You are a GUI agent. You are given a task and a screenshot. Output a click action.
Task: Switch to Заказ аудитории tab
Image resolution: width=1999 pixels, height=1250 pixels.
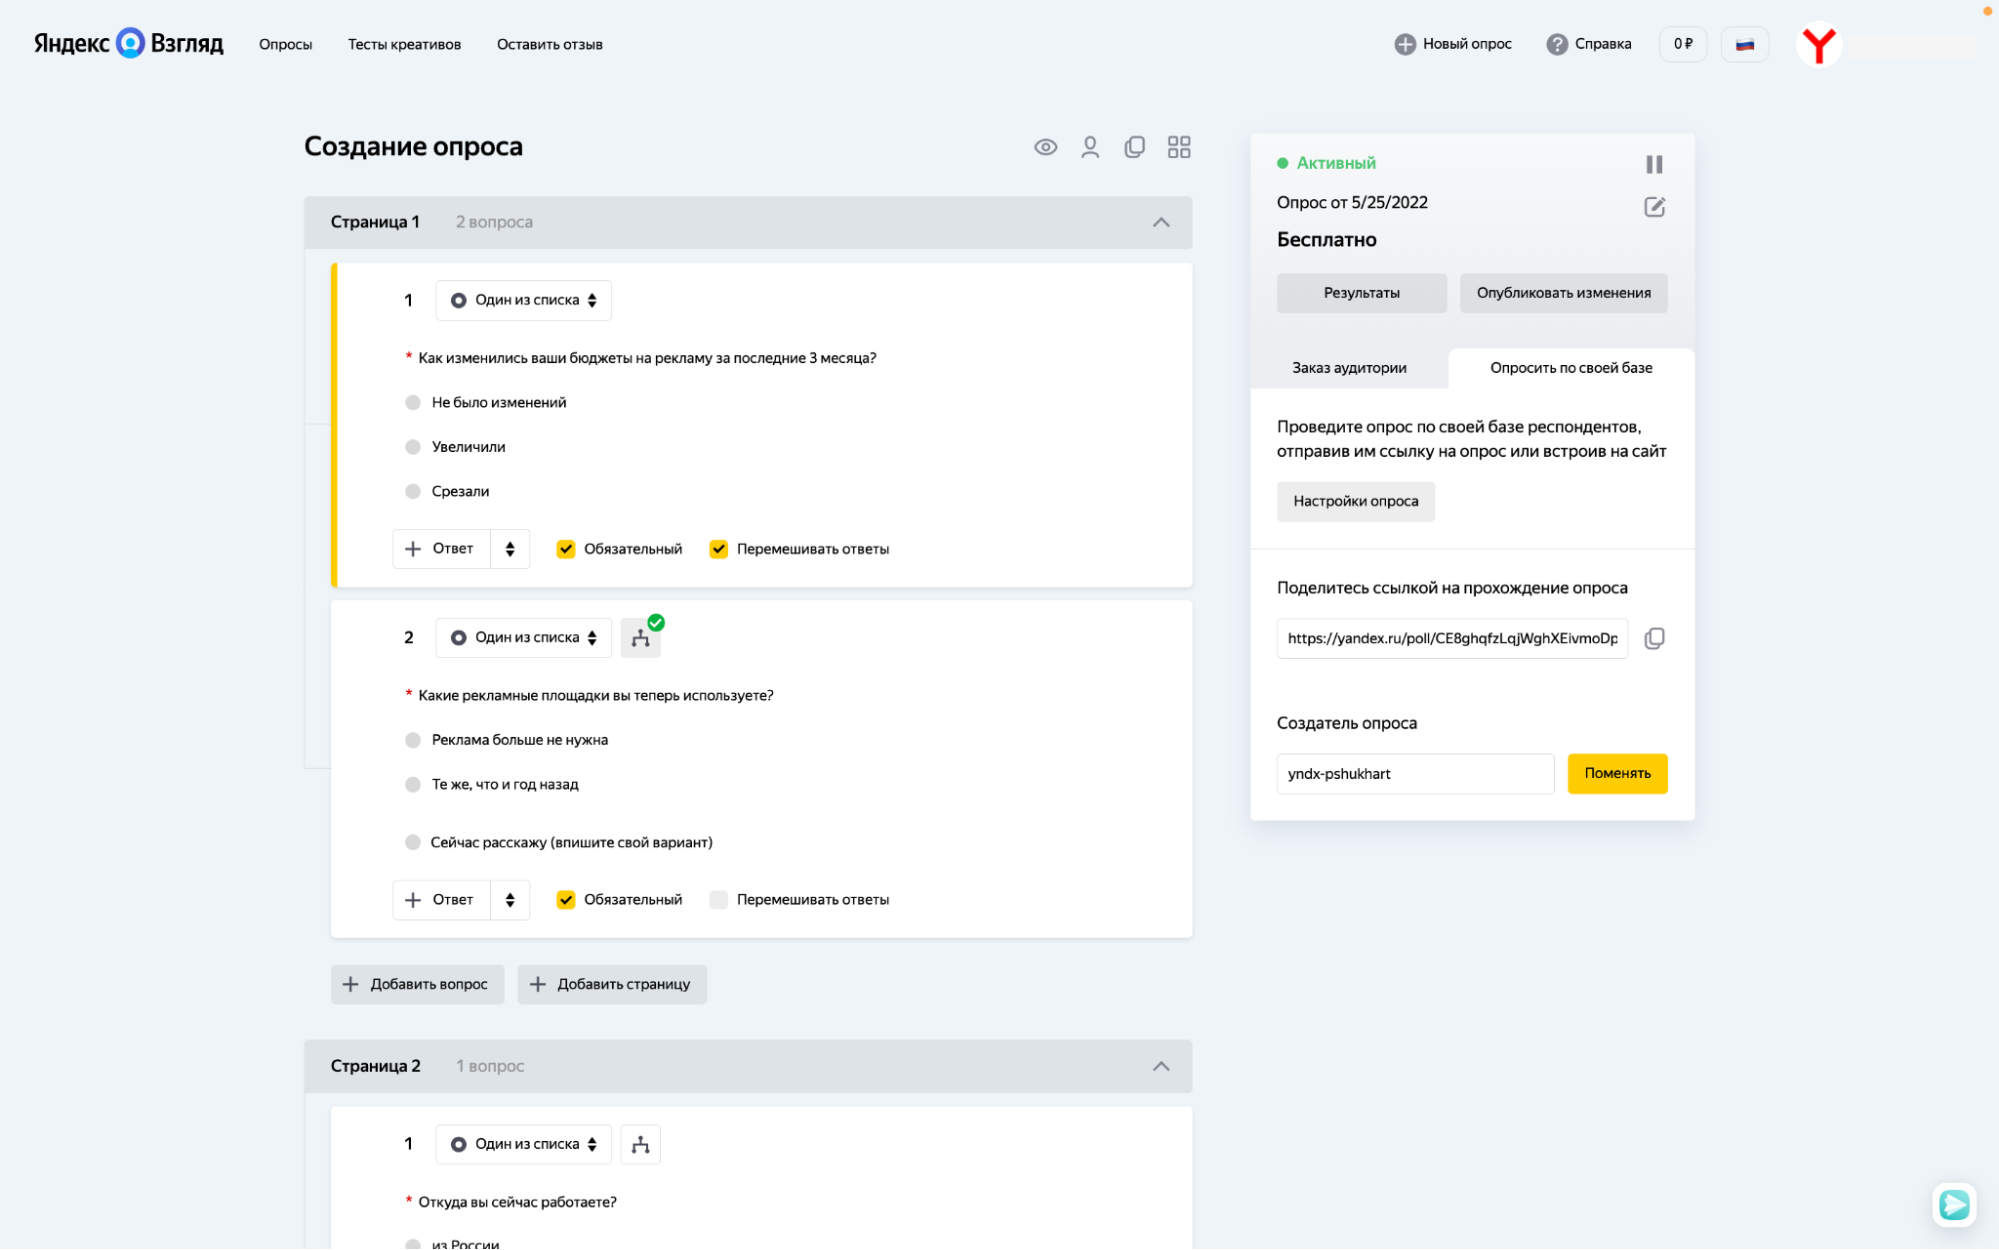1349,368
